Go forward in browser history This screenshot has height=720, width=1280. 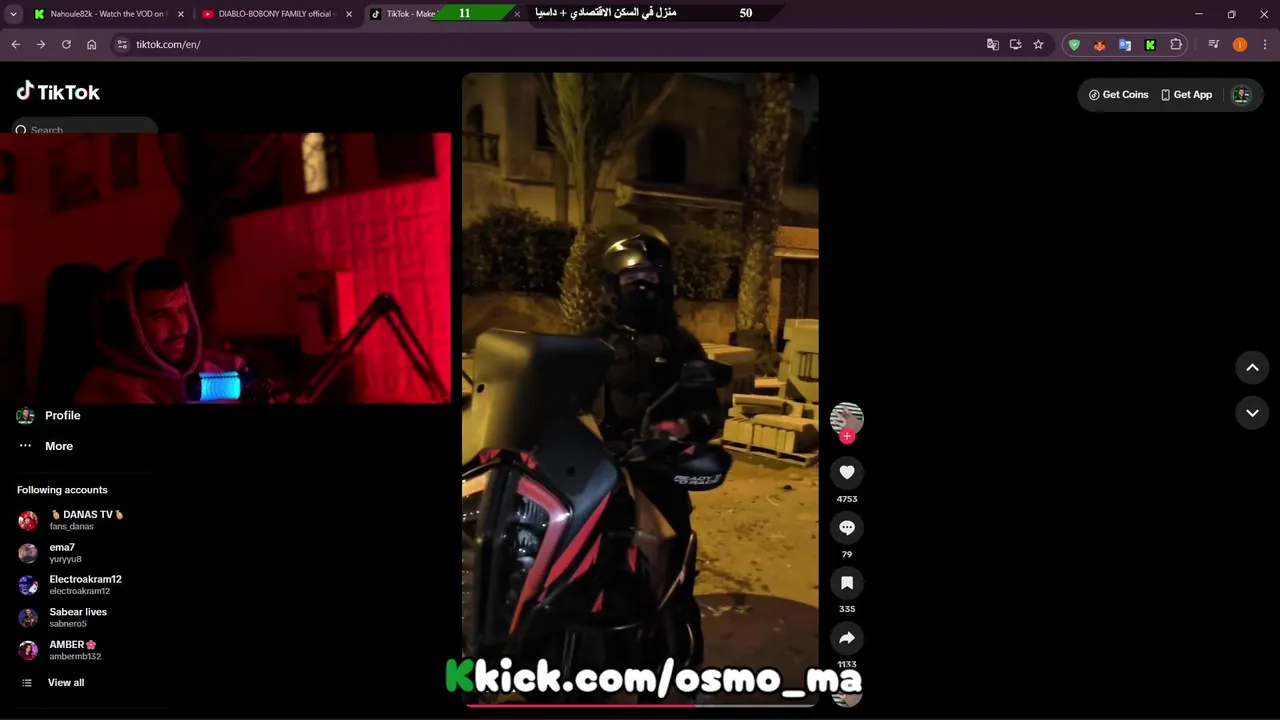pyautogui.click(x=41, y=44)
